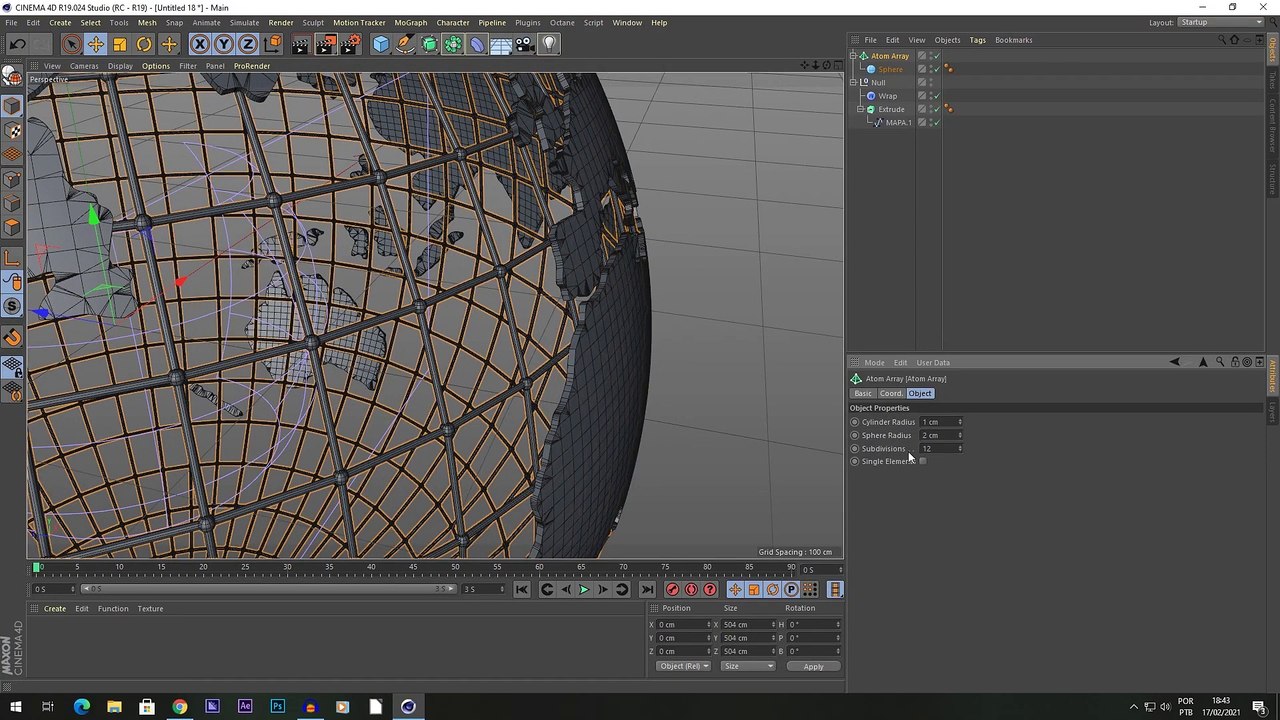Image resolution: width=1280 pixels, height=720 pixels.
Task: Open the Layout Startup dropdown
Action: click(1221, 22)
